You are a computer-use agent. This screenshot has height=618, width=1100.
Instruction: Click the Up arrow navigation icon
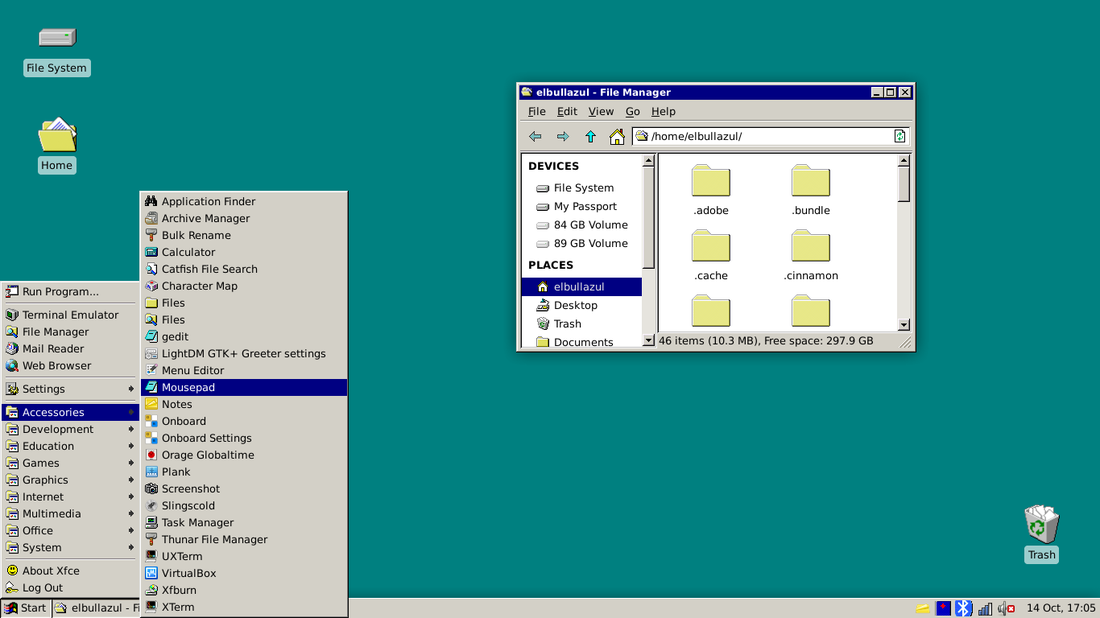(589, 136)
